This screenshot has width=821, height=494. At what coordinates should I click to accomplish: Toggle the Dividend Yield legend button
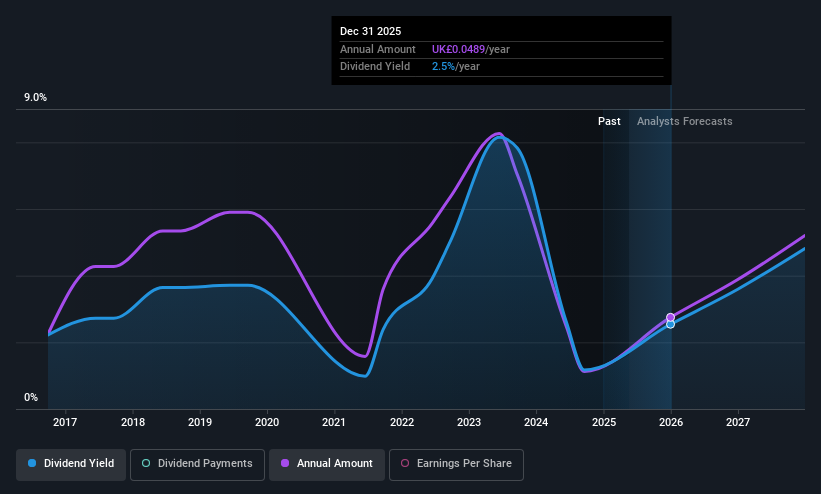(71, 464)
